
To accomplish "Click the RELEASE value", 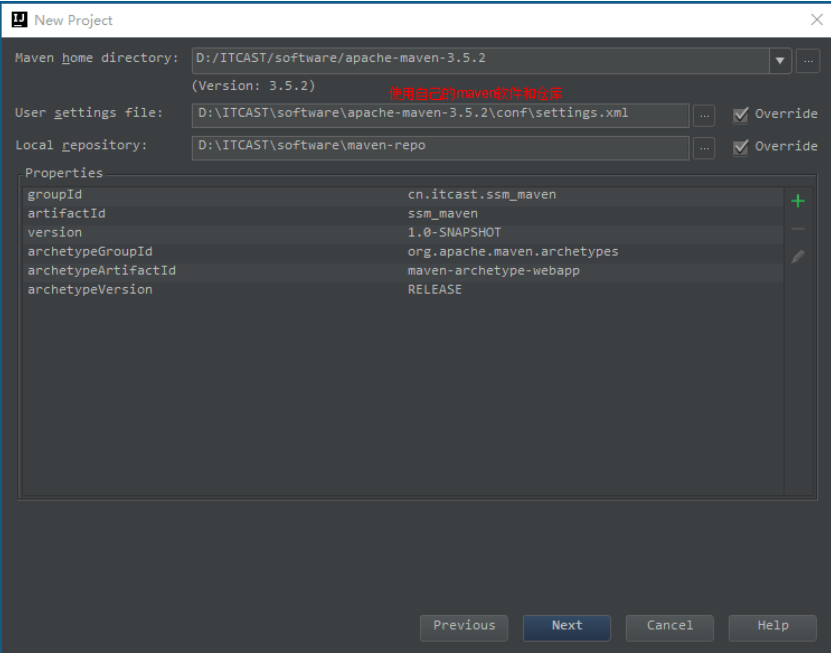I will tap(435, 290).
